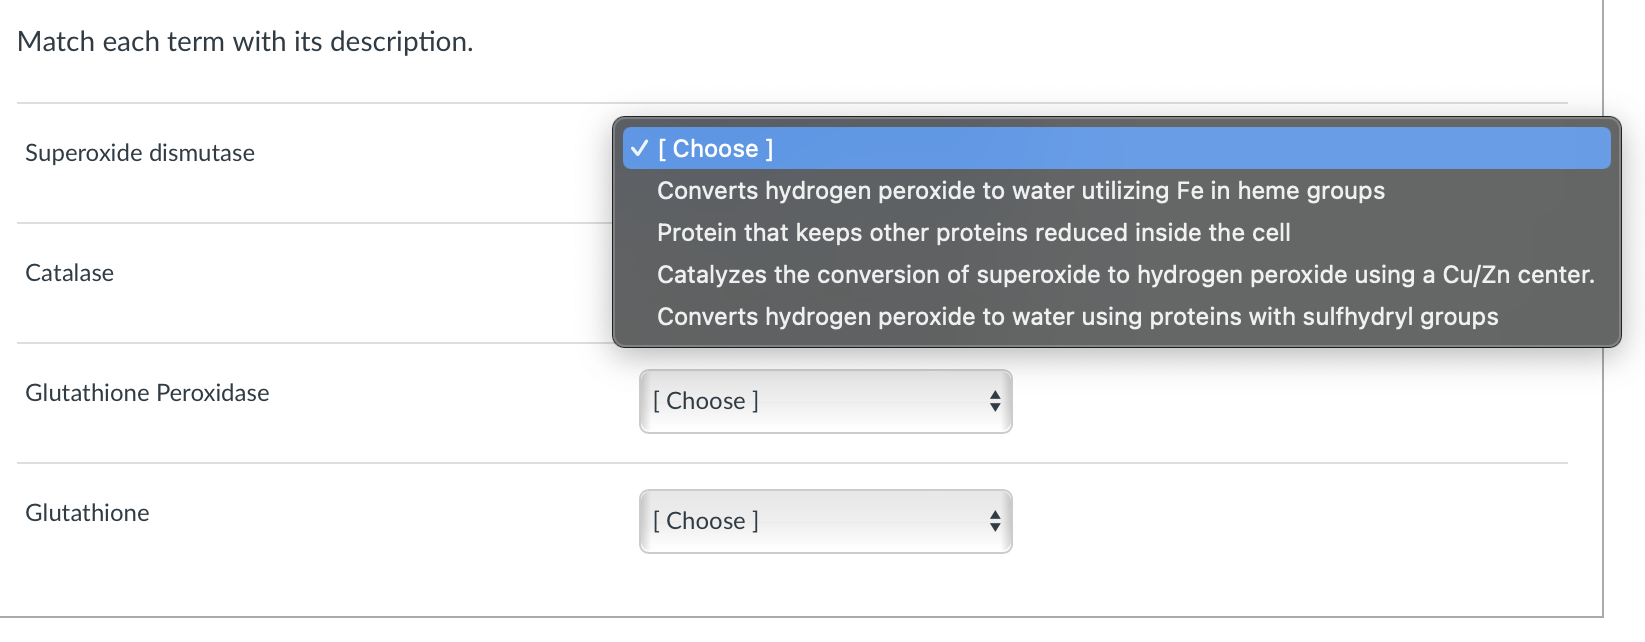Open the Glutathione Peroxidase dropdown
This screenshot has width=1645, height=642.
pyautogui.click(x=824, y=401)
